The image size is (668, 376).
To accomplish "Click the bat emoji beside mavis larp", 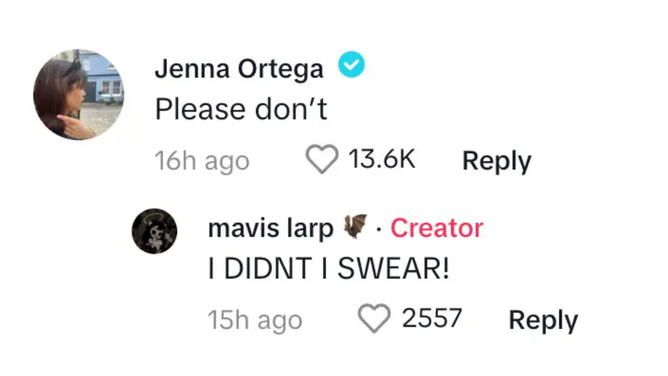I will pyautogui.click(x=355, y=226).
